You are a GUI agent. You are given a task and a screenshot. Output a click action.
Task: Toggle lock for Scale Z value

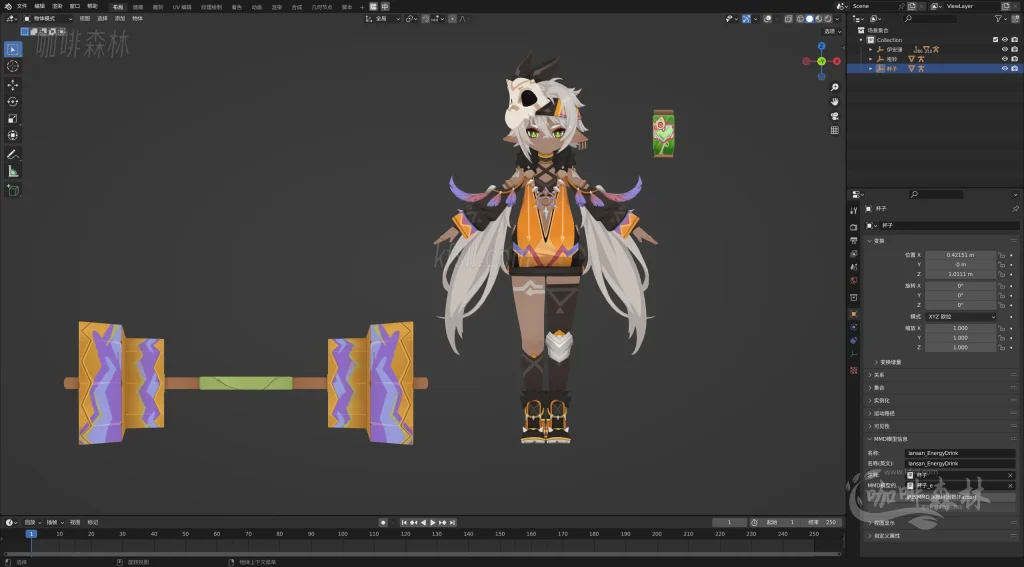[x=1002, y=348]
